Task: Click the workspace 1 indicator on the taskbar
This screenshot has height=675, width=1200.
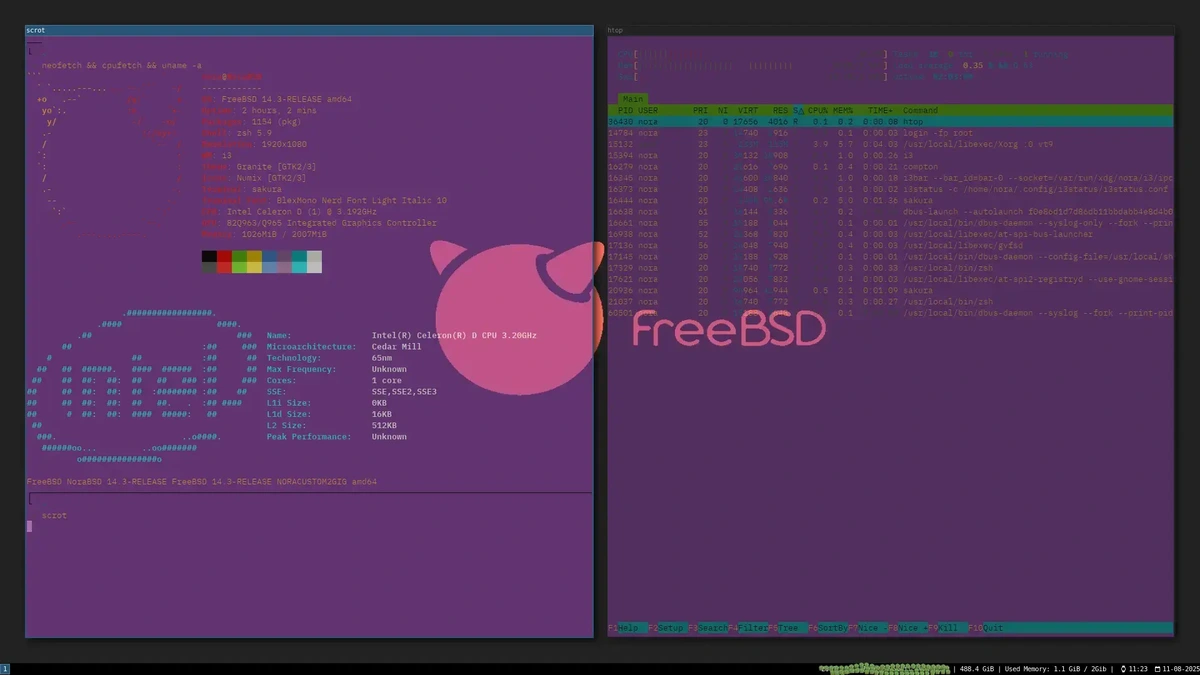Action: pyautogui.click(x=5, y=666)
